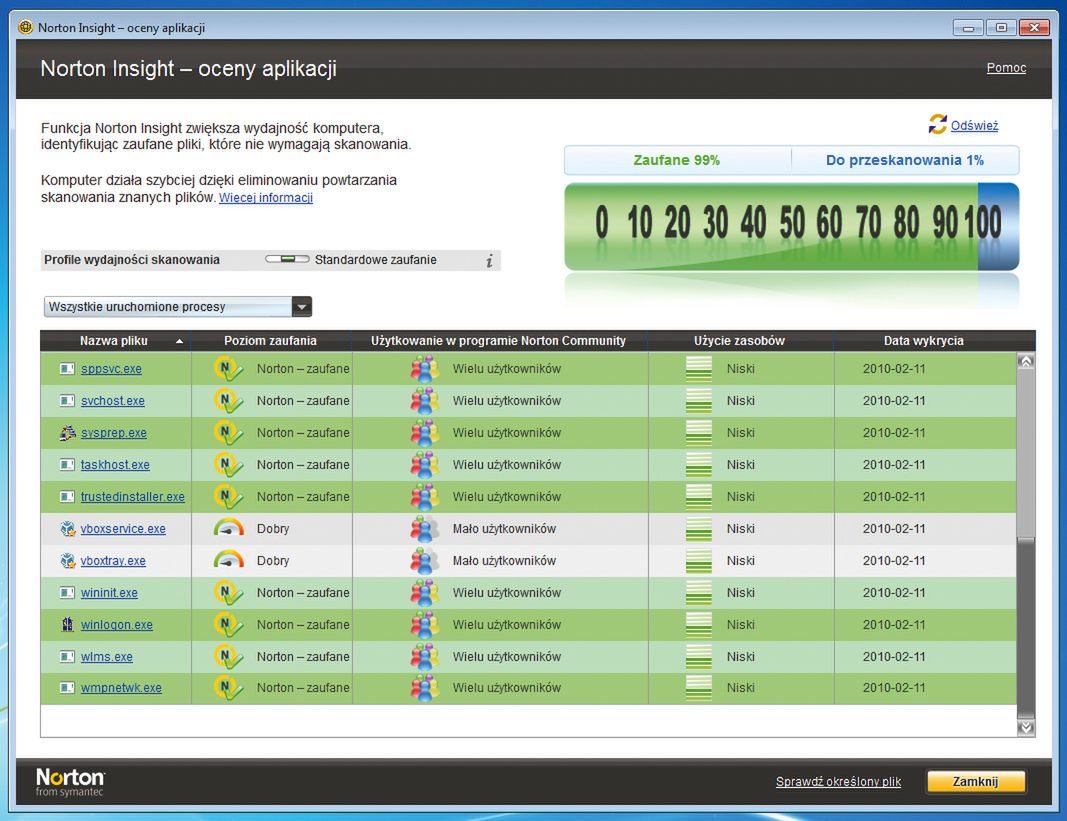Screen dimensions: 1067x821
Task: Click resource usage bars for wlms.exe
Action: click(699, 657)
